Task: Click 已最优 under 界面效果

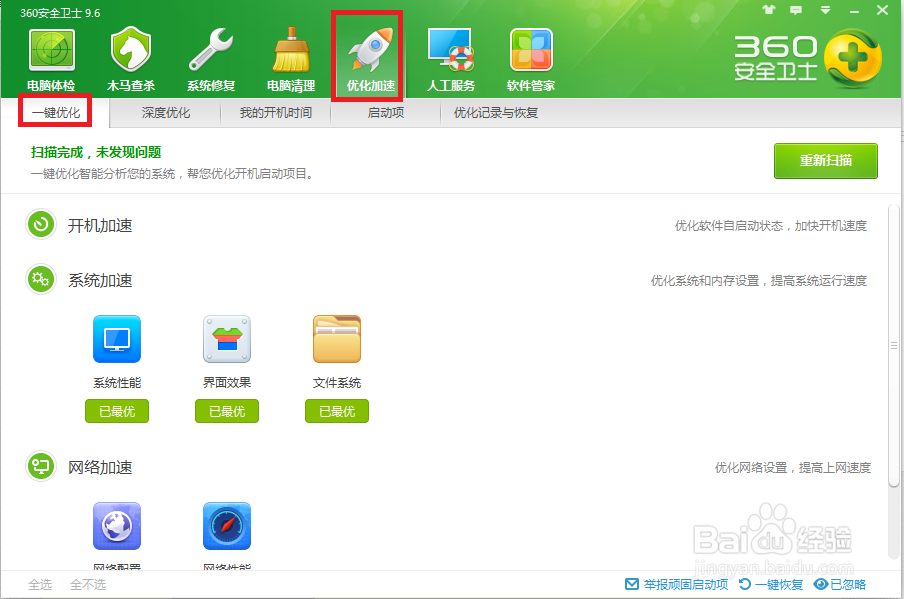Action: tap(227, 411)
